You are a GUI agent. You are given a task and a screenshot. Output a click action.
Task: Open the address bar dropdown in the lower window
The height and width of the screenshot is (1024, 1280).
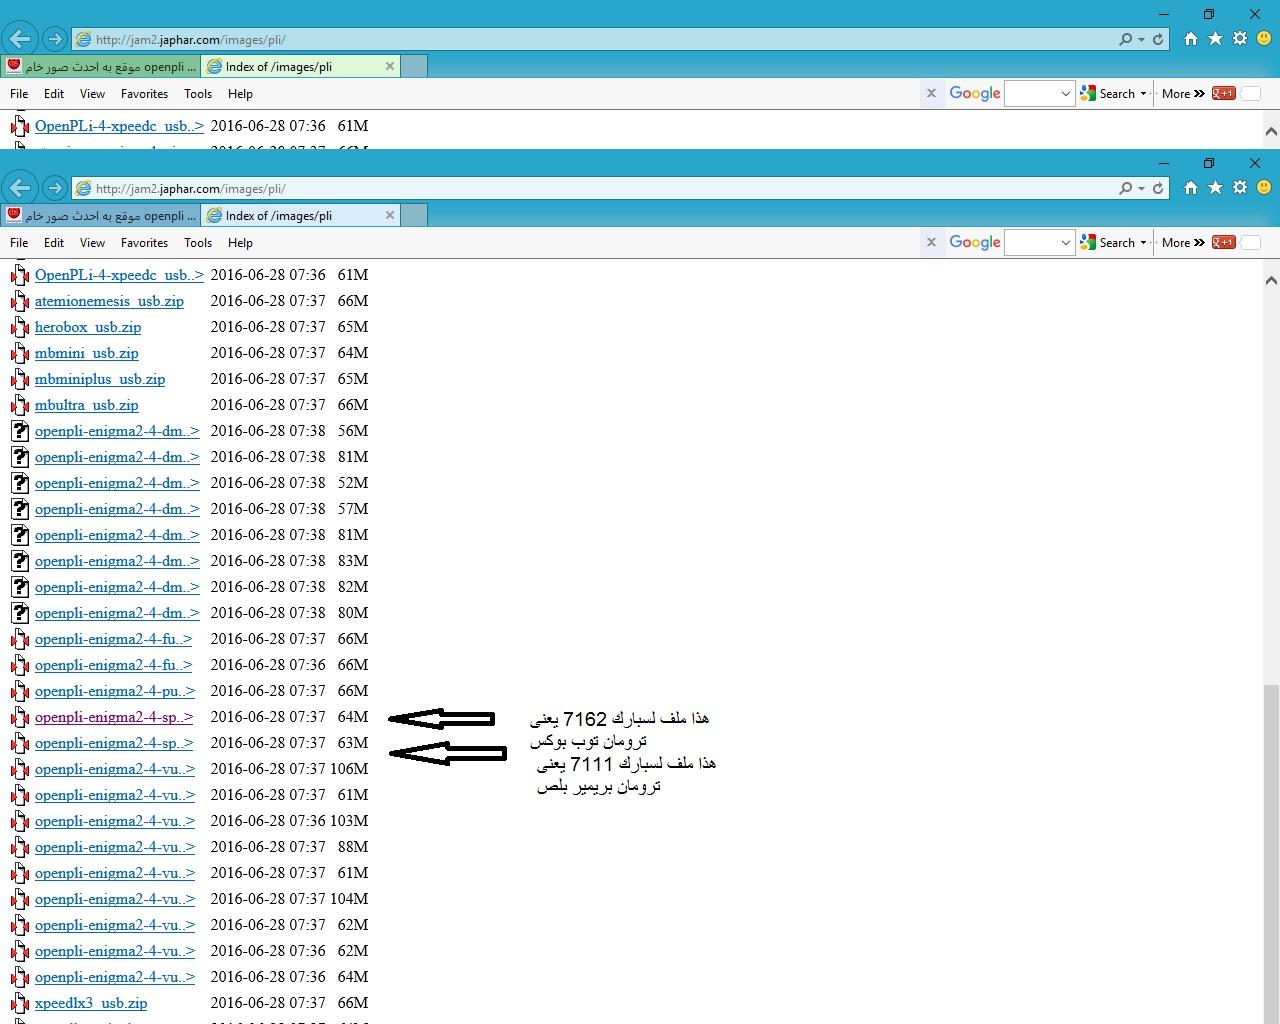[1141, 188]
